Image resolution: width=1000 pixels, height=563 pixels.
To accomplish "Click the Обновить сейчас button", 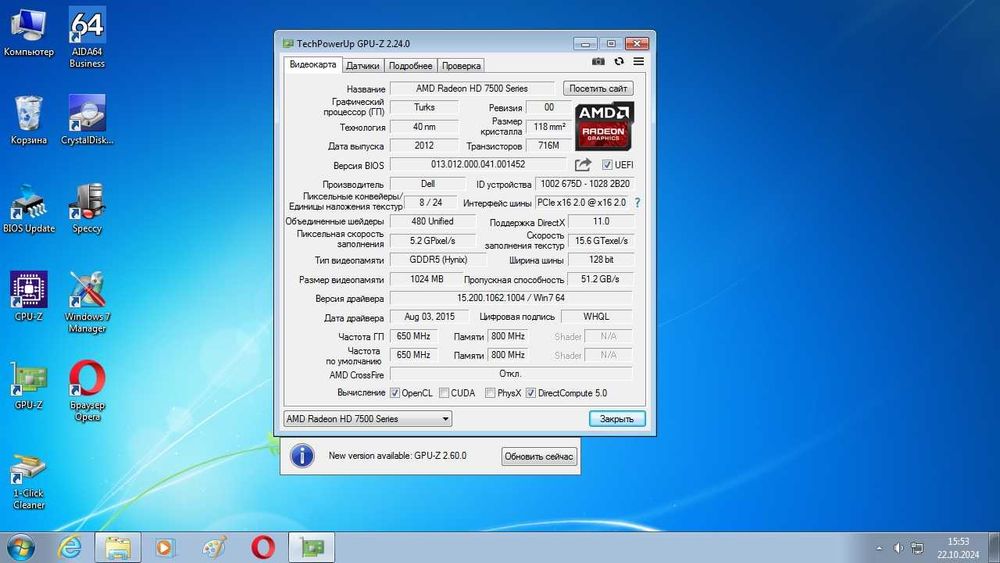I will 539,457.
